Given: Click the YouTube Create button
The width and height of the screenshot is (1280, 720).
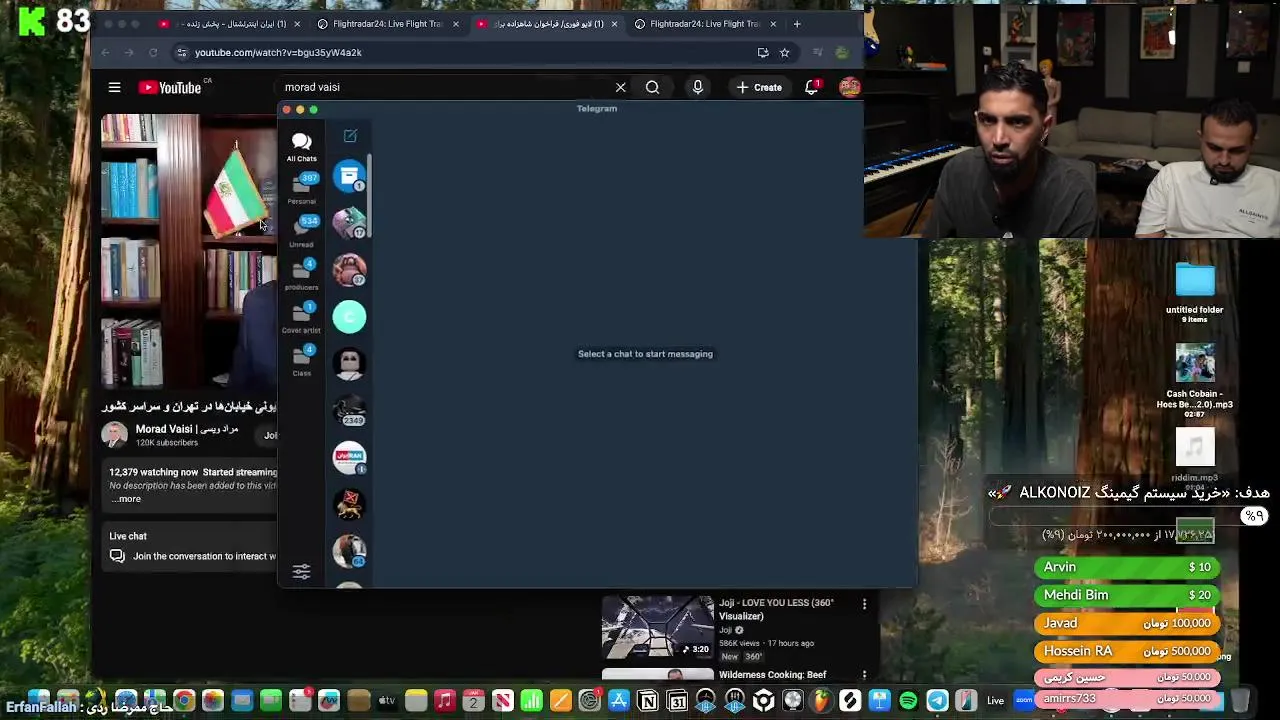Looking at the screenshot, I should click(x=759, y=87).
